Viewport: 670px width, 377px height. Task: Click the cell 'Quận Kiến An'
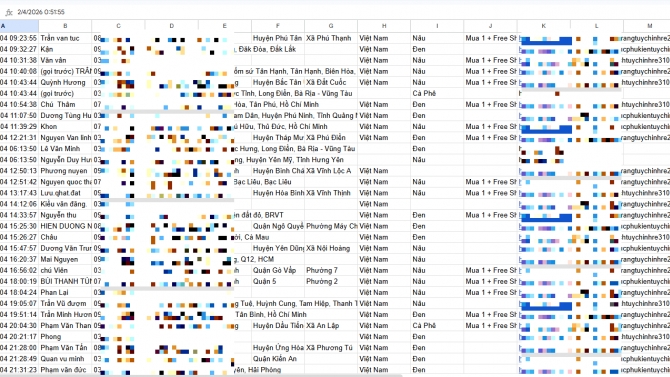tap(278, 359)
